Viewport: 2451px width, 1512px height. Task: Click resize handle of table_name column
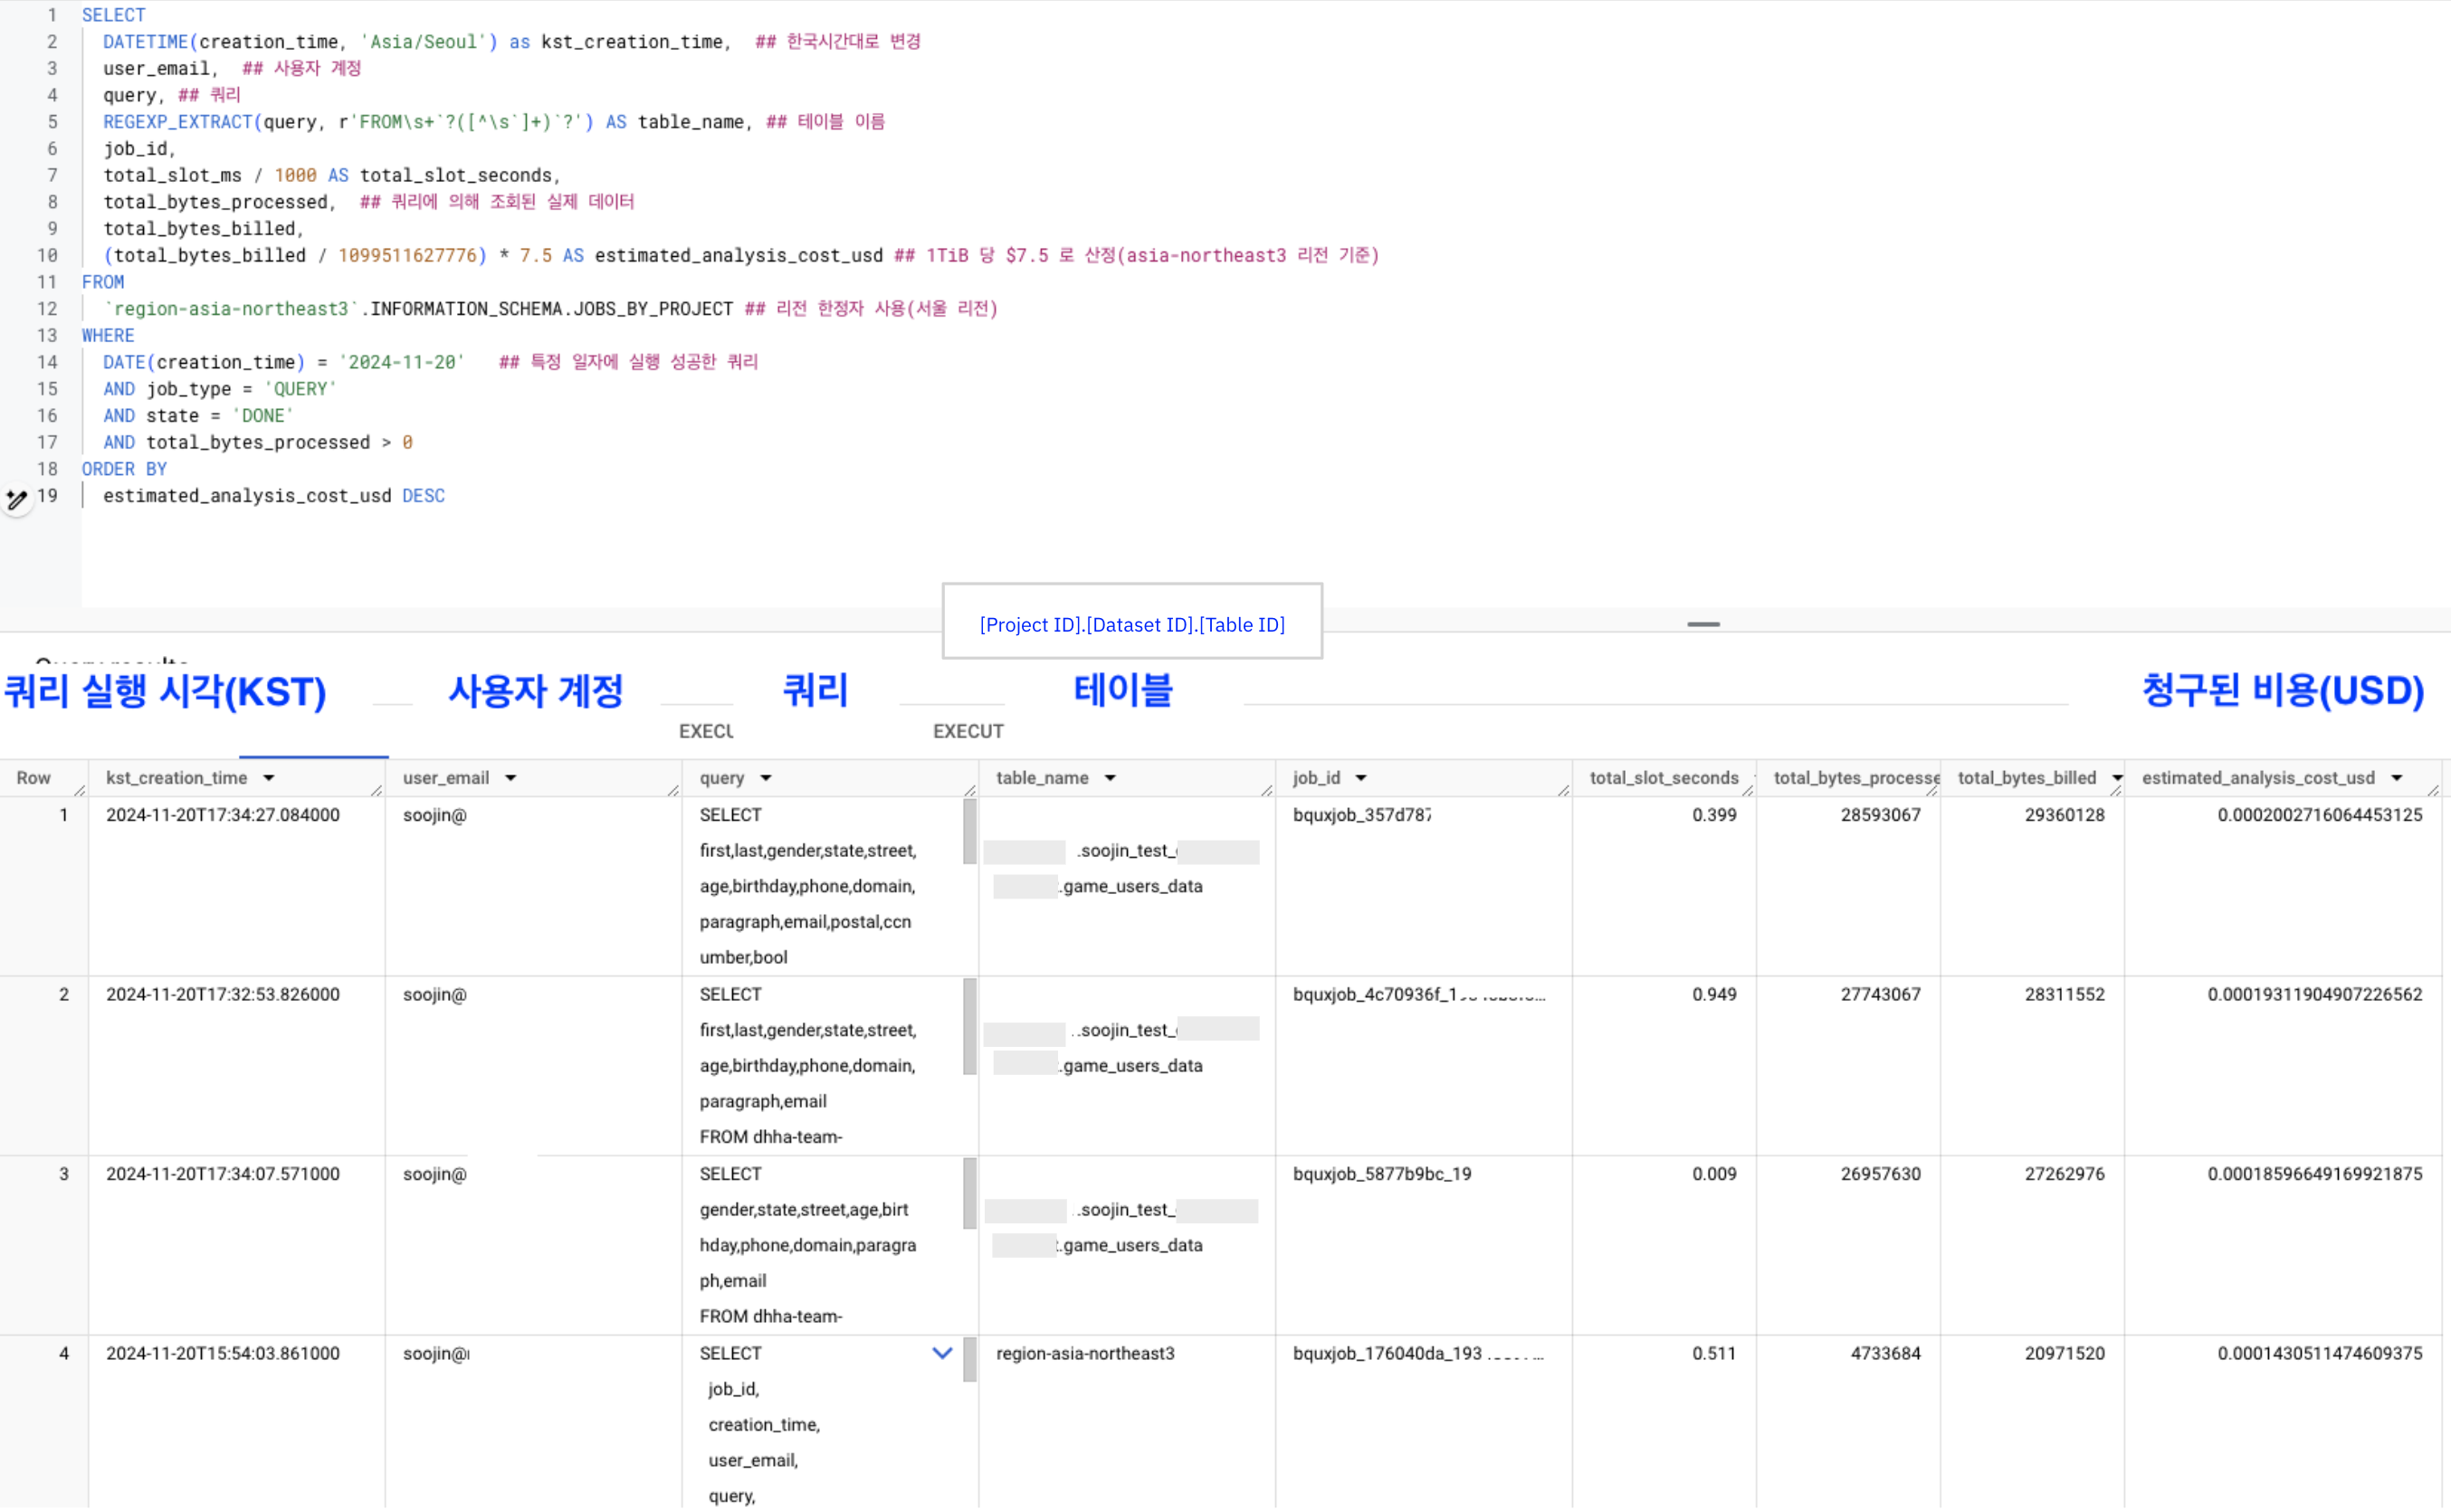[1267, 790]
